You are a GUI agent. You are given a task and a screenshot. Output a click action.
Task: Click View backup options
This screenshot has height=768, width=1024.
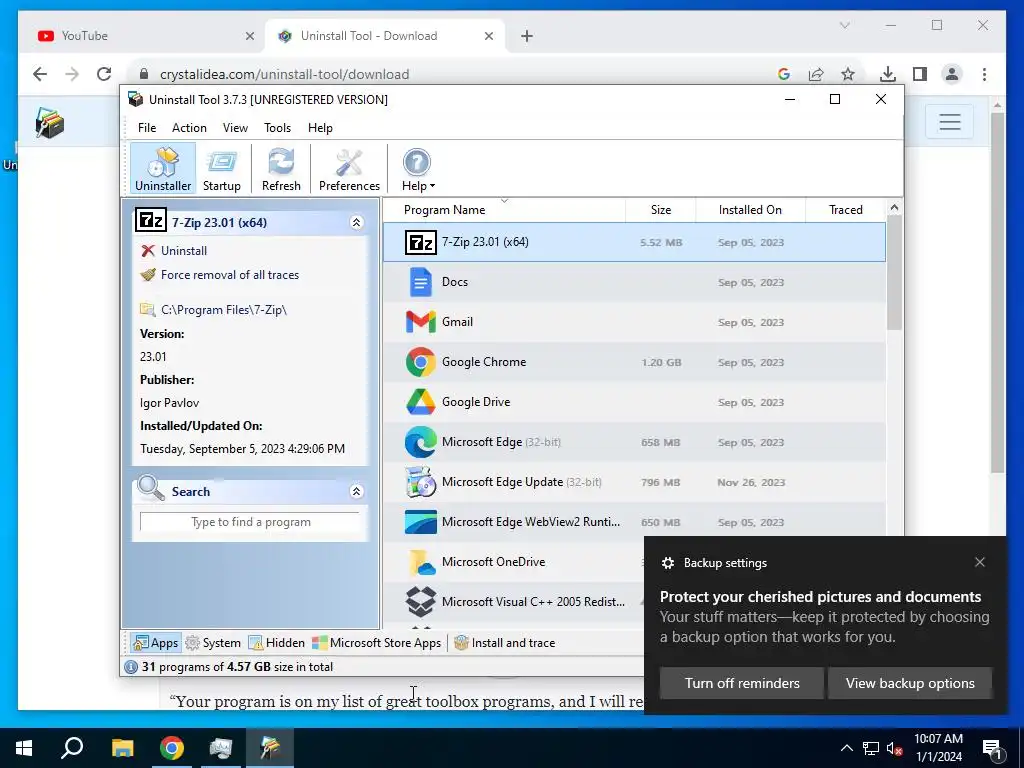click(910, 683)
